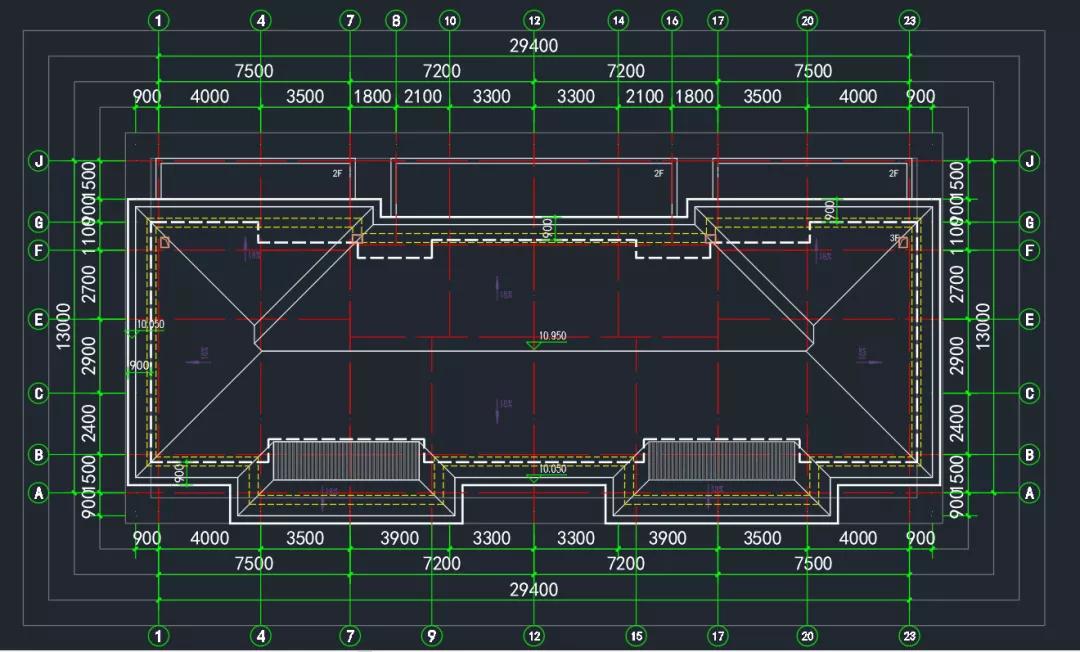Click grid bubble 15 on the bottom axis row
This screenshot has height=652, width=1080.
point(636,635)
